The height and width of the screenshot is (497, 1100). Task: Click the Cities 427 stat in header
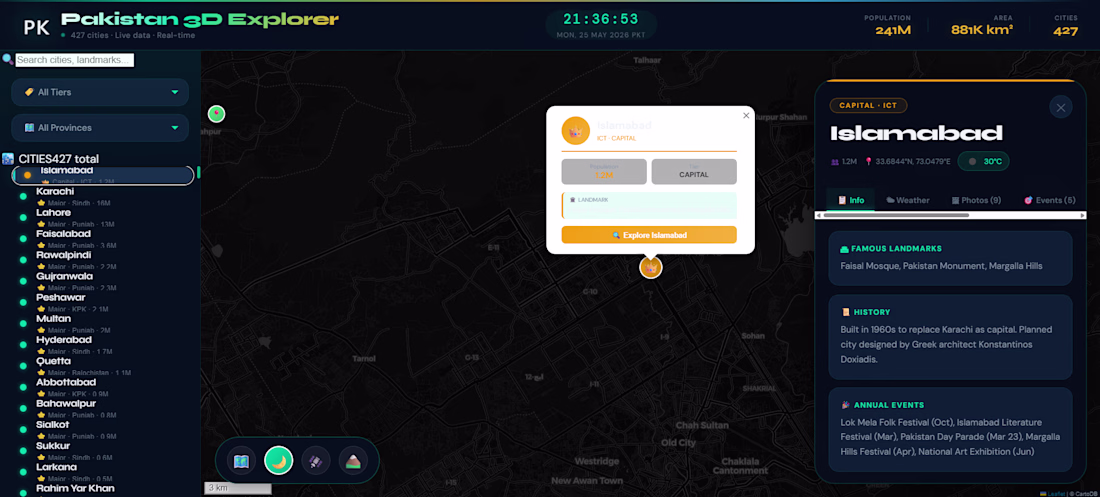tap(1066, 25)
